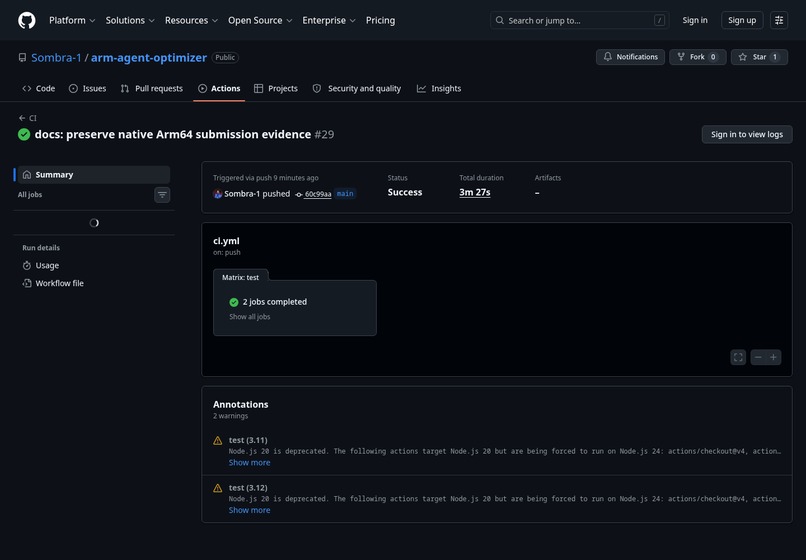Click the warning icon for test (3.11)
This screenshot has width=806, height=560.
217,441
